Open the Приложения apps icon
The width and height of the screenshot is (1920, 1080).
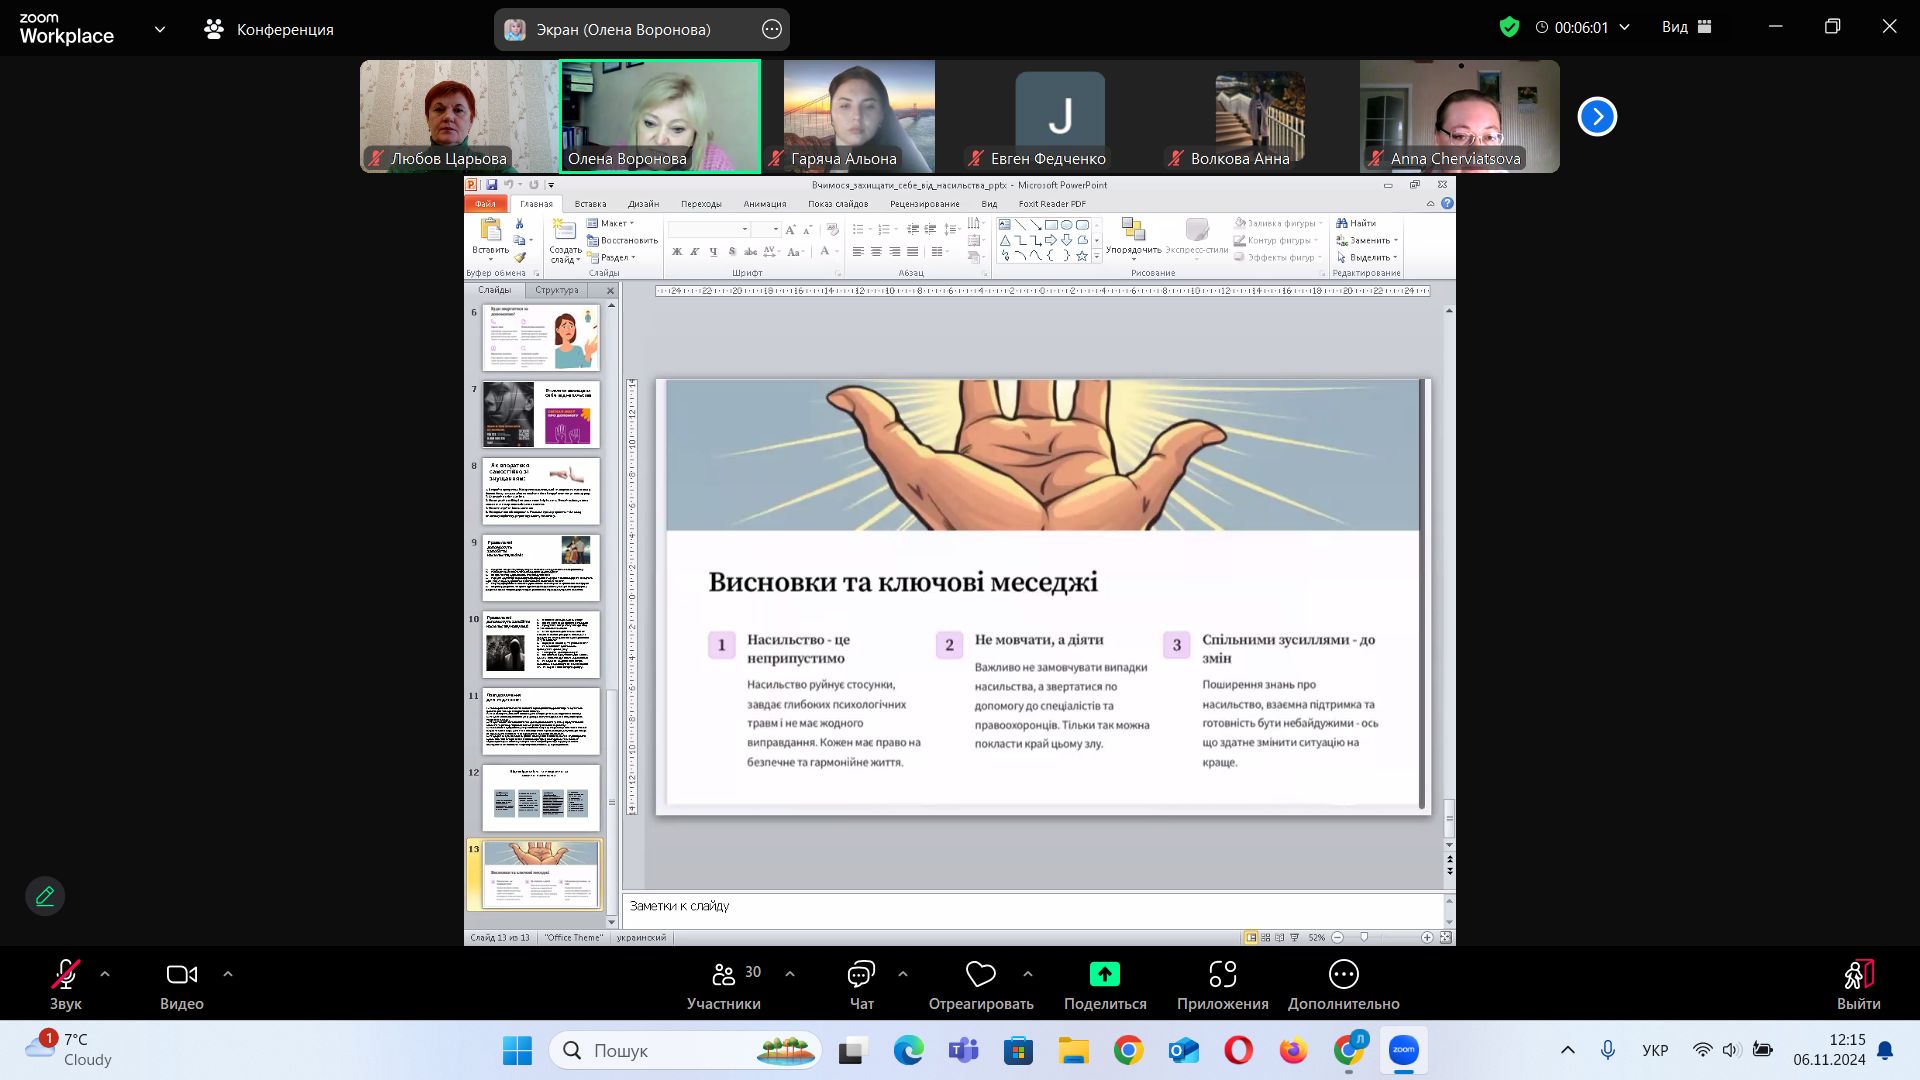point(1222,975)
